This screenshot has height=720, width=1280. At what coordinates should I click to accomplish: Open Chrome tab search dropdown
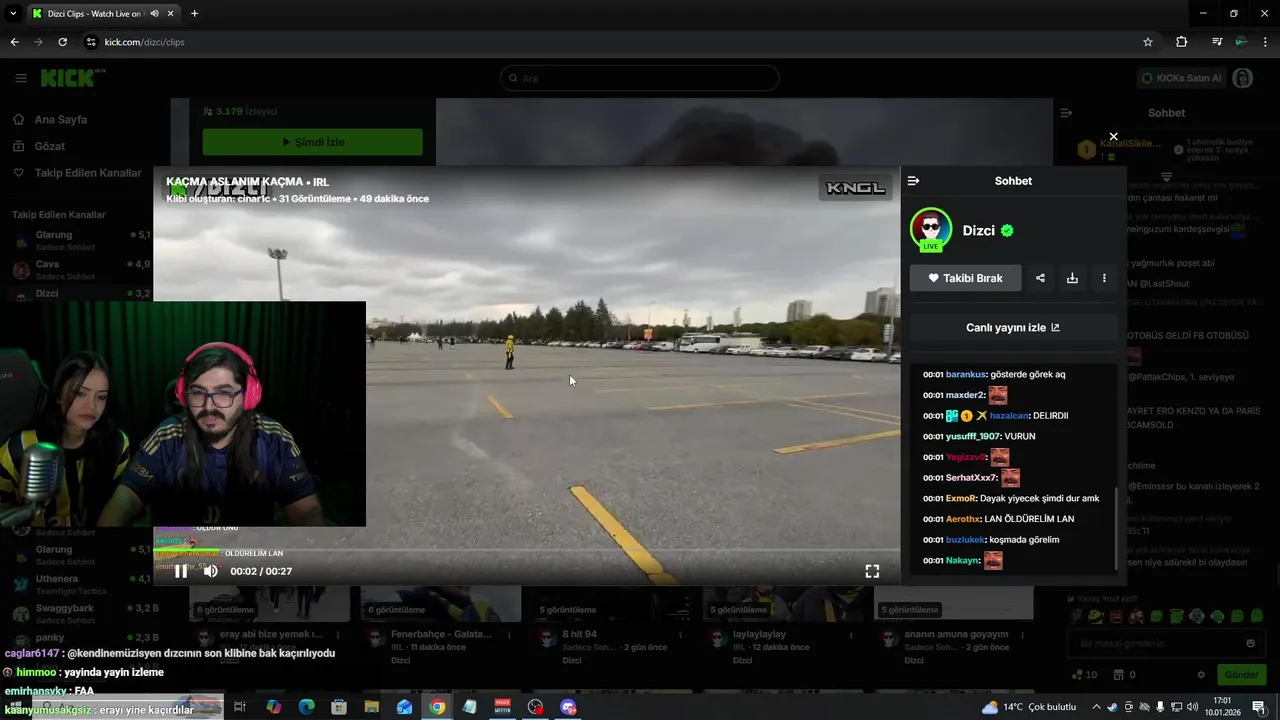(13, 14)
